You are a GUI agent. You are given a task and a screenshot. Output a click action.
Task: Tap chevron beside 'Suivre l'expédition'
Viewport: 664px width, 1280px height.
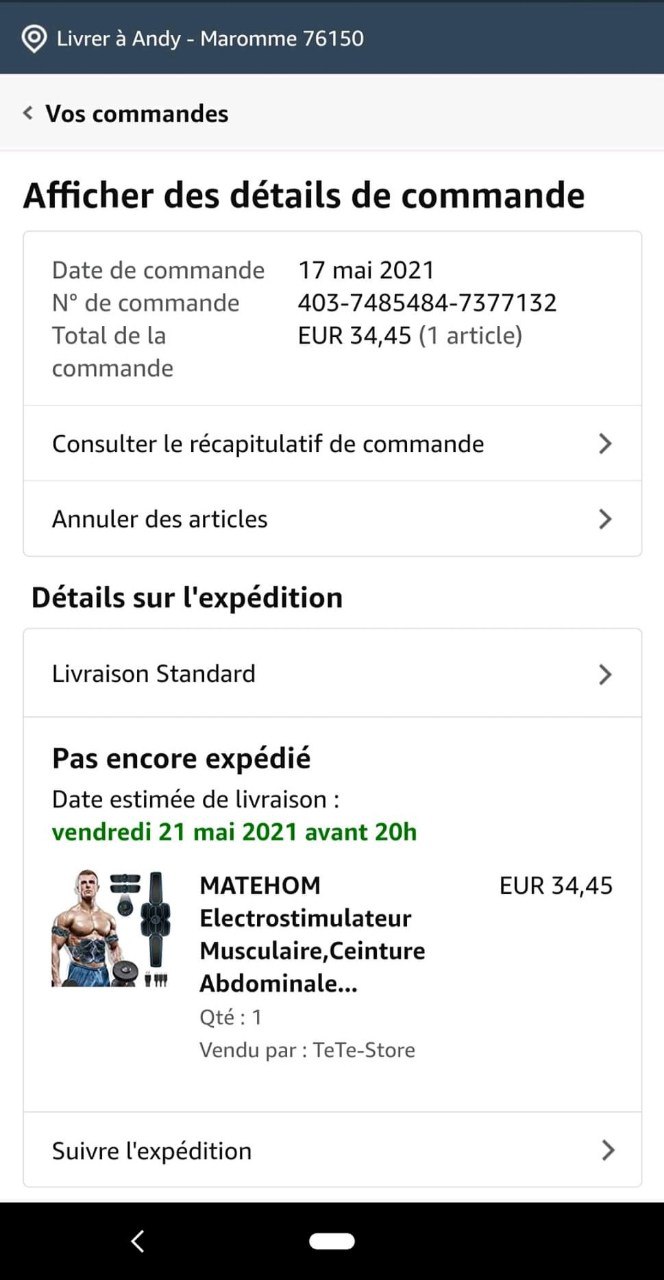coord(607,1150)
